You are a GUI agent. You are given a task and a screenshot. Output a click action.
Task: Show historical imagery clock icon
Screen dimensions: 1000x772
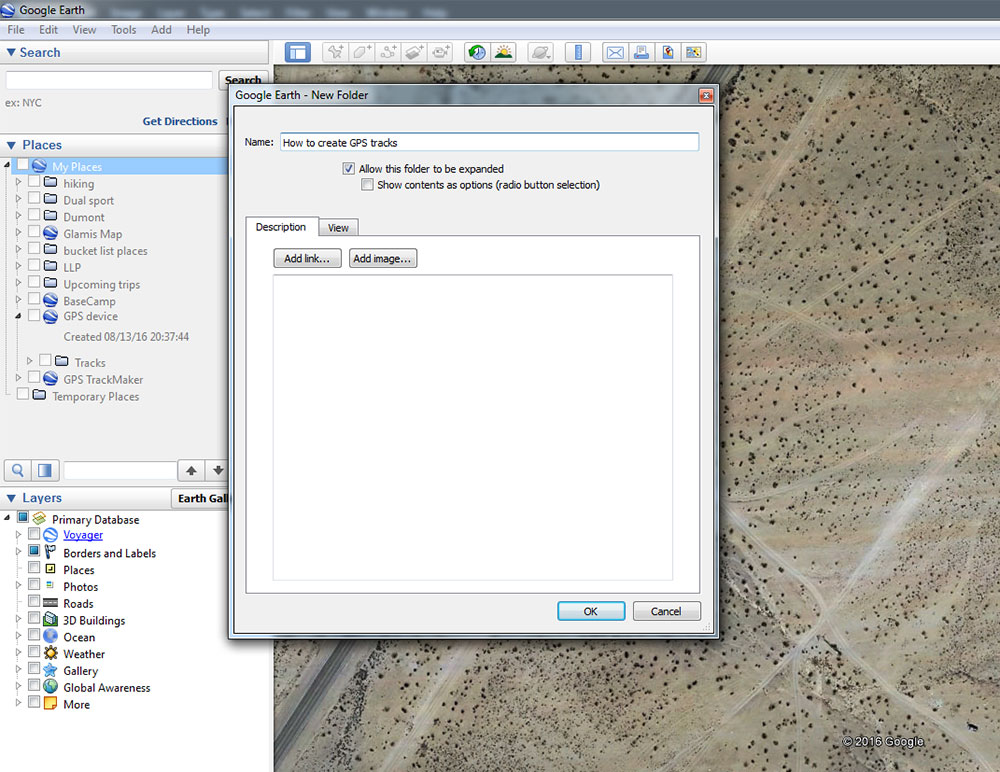(477, 52)
